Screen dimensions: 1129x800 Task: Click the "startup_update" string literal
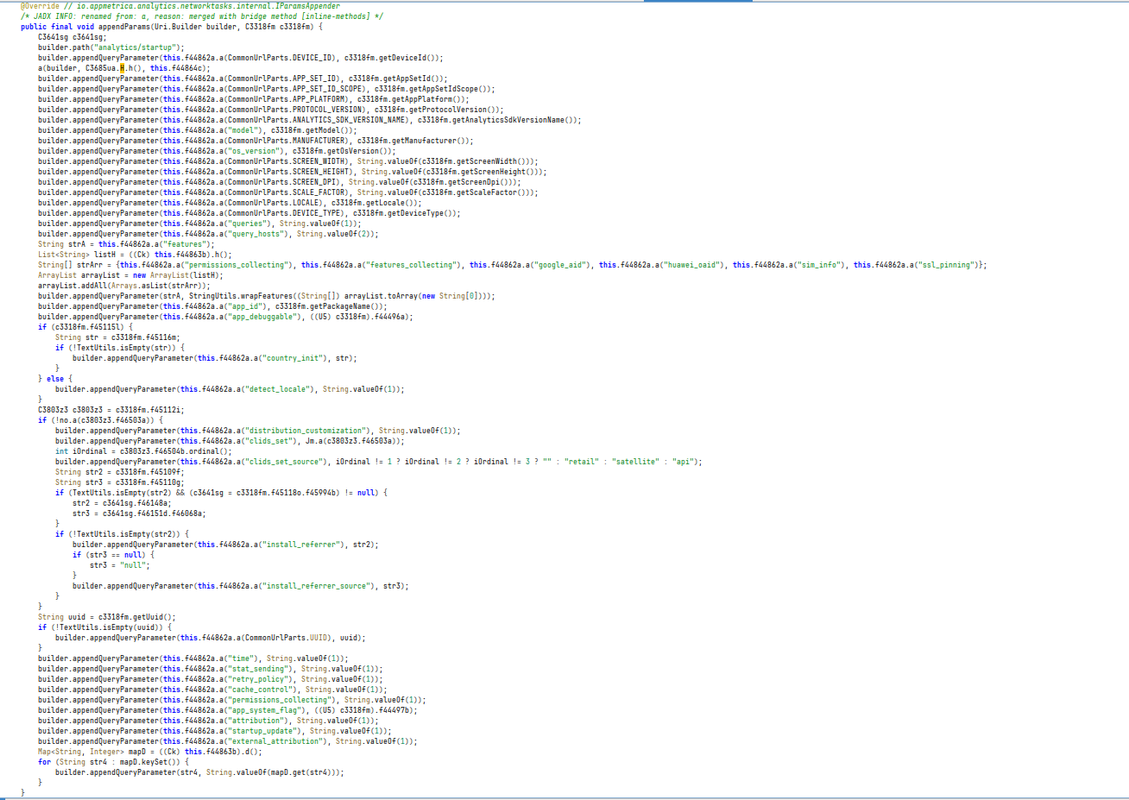pos(262,731)
